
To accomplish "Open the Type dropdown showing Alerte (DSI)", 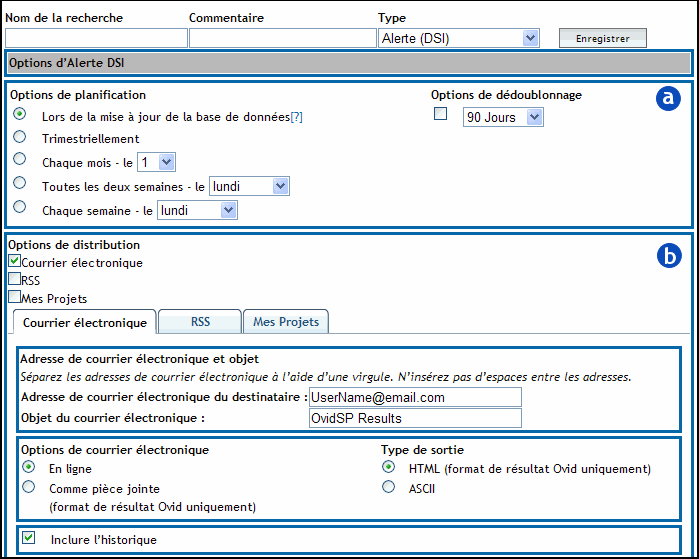I will click(459, 38).
